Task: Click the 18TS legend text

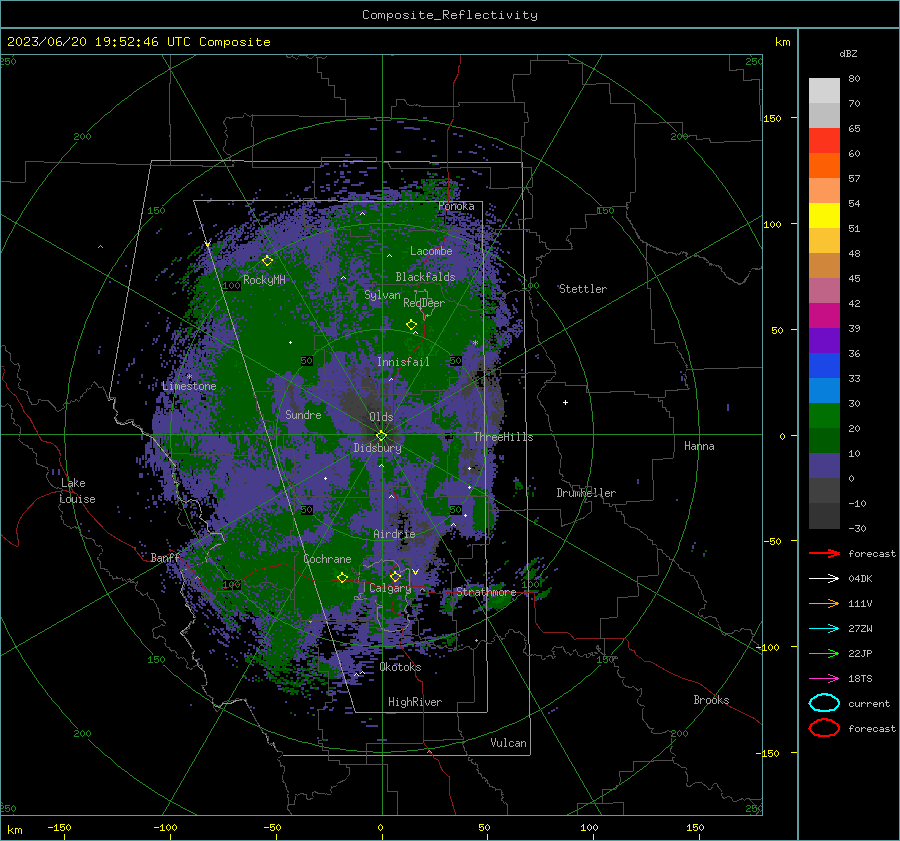Action: (860, 679)
